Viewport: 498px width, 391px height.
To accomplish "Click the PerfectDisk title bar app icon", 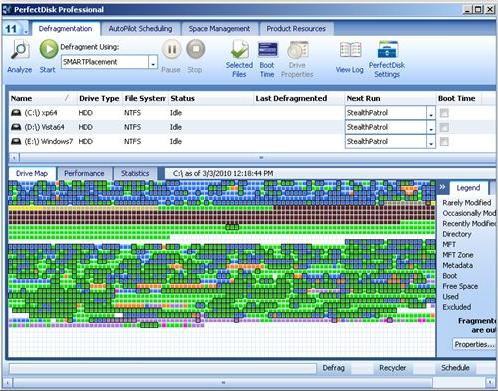I will coord(7,10).
